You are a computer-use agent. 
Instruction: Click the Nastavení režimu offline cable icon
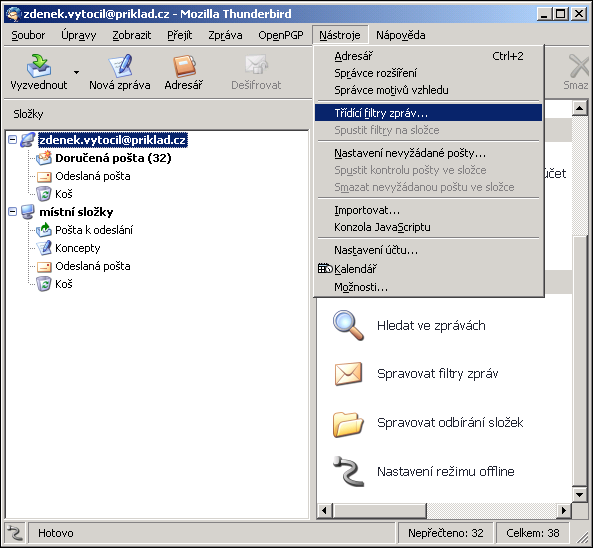point(348,471)
